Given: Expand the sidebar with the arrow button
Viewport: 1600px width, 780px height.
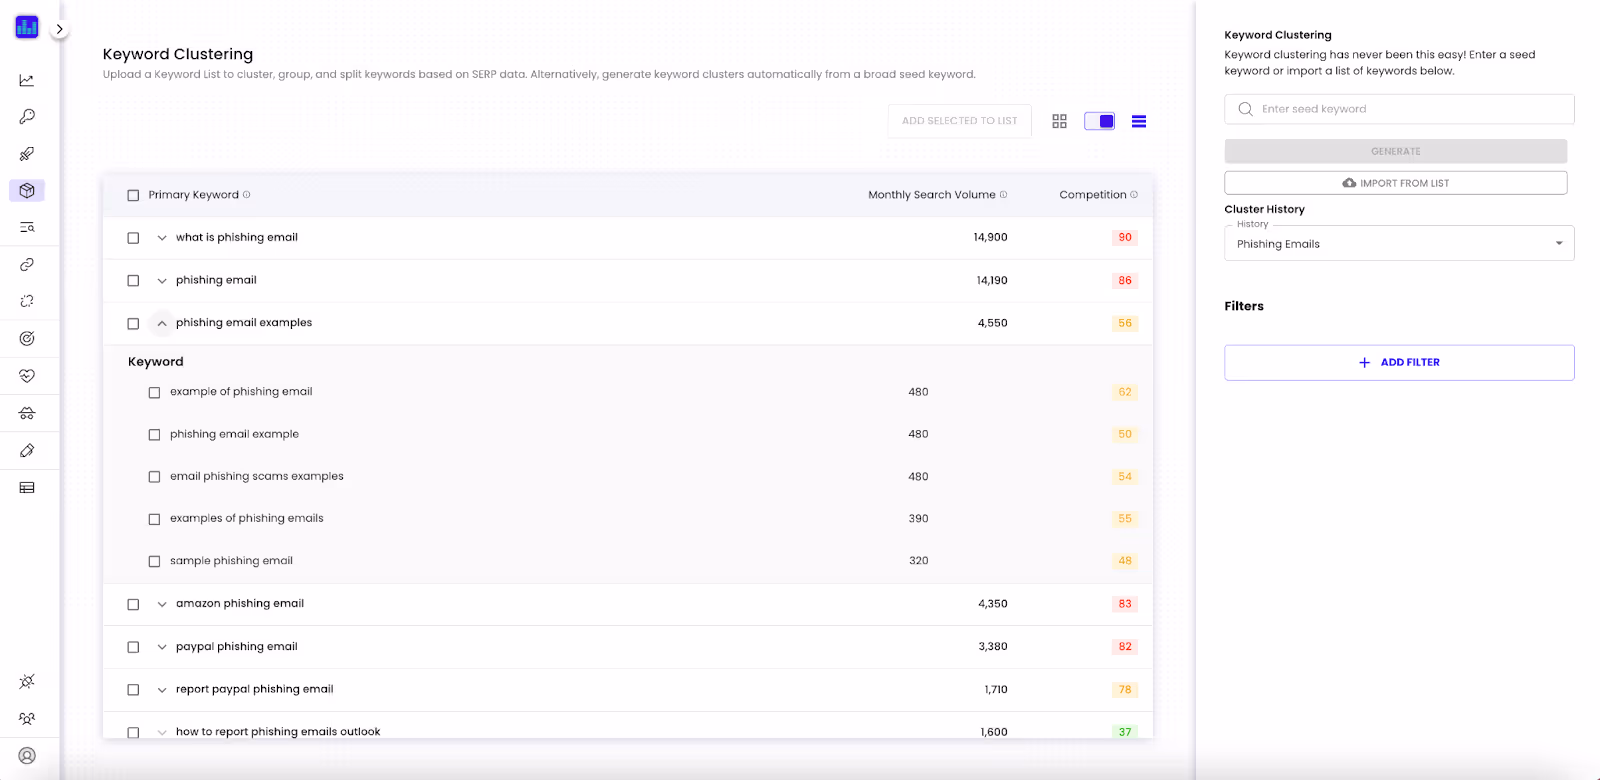Looking at the screenshot, I should click(x=60, y=29).
